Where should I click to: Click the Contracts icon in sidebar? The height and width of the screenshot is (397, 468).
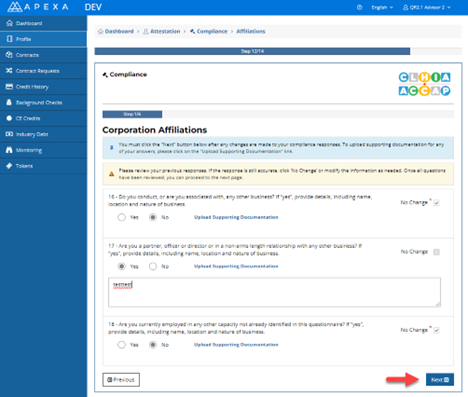click(x=9, y=55)
